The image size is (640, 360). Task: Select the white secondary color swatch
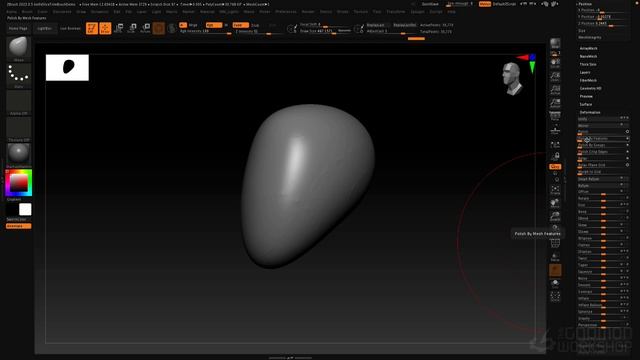[25, 209]
